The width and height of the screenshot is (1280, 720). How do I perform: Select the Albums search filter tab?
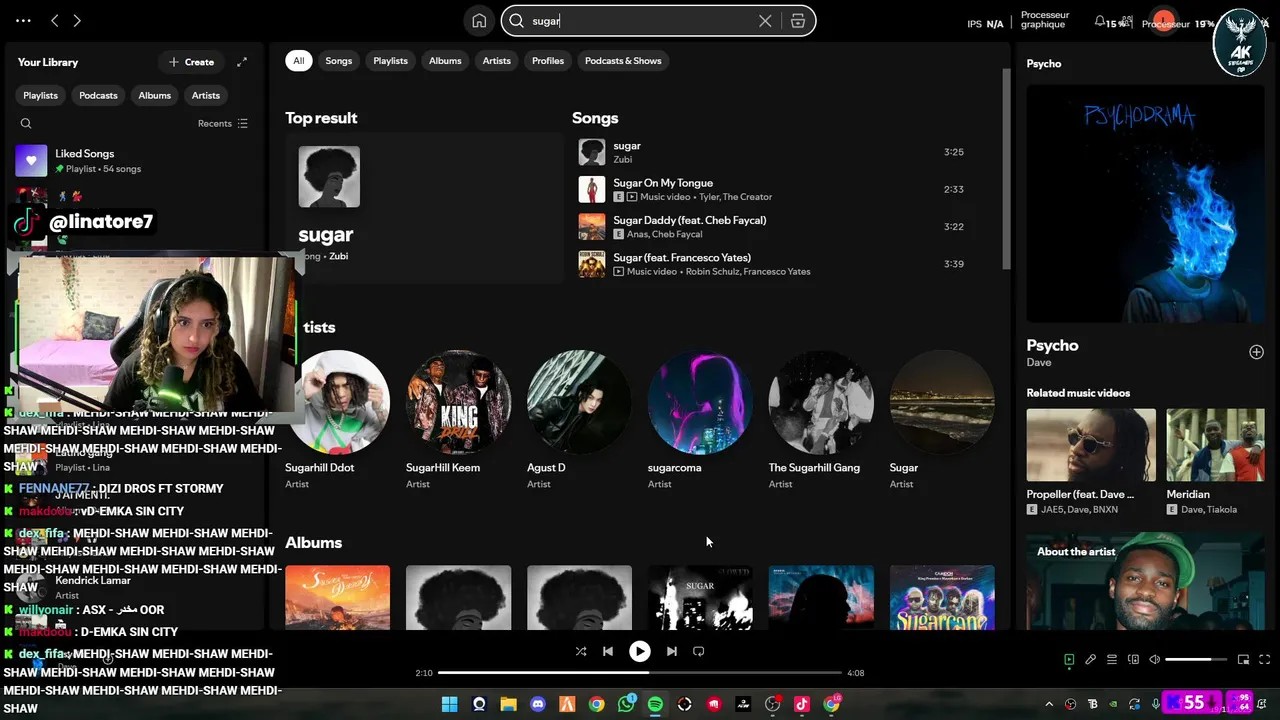(445, 61)
